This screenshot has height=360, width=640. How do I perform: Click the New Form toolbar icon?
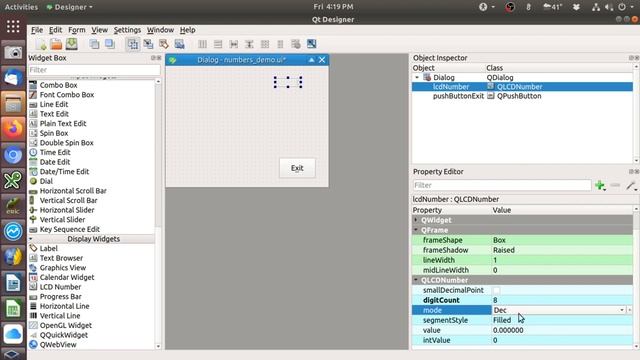pos(41,44)
